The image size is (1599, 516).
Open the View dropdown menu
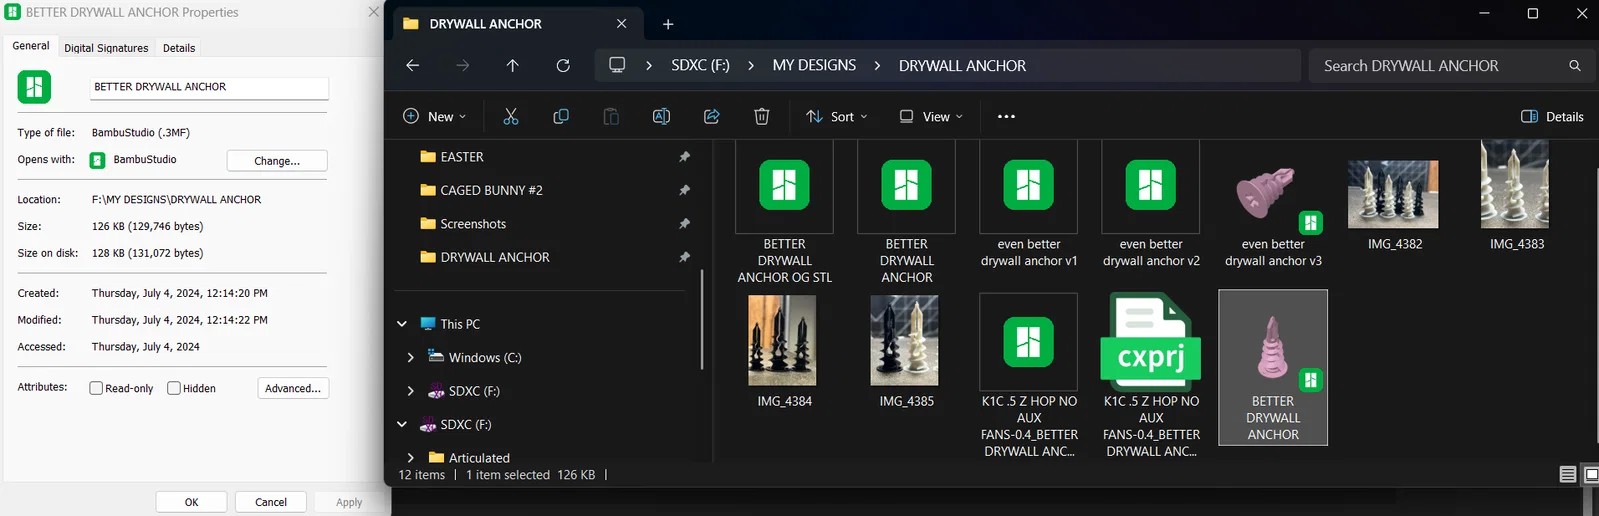[931, 116]
